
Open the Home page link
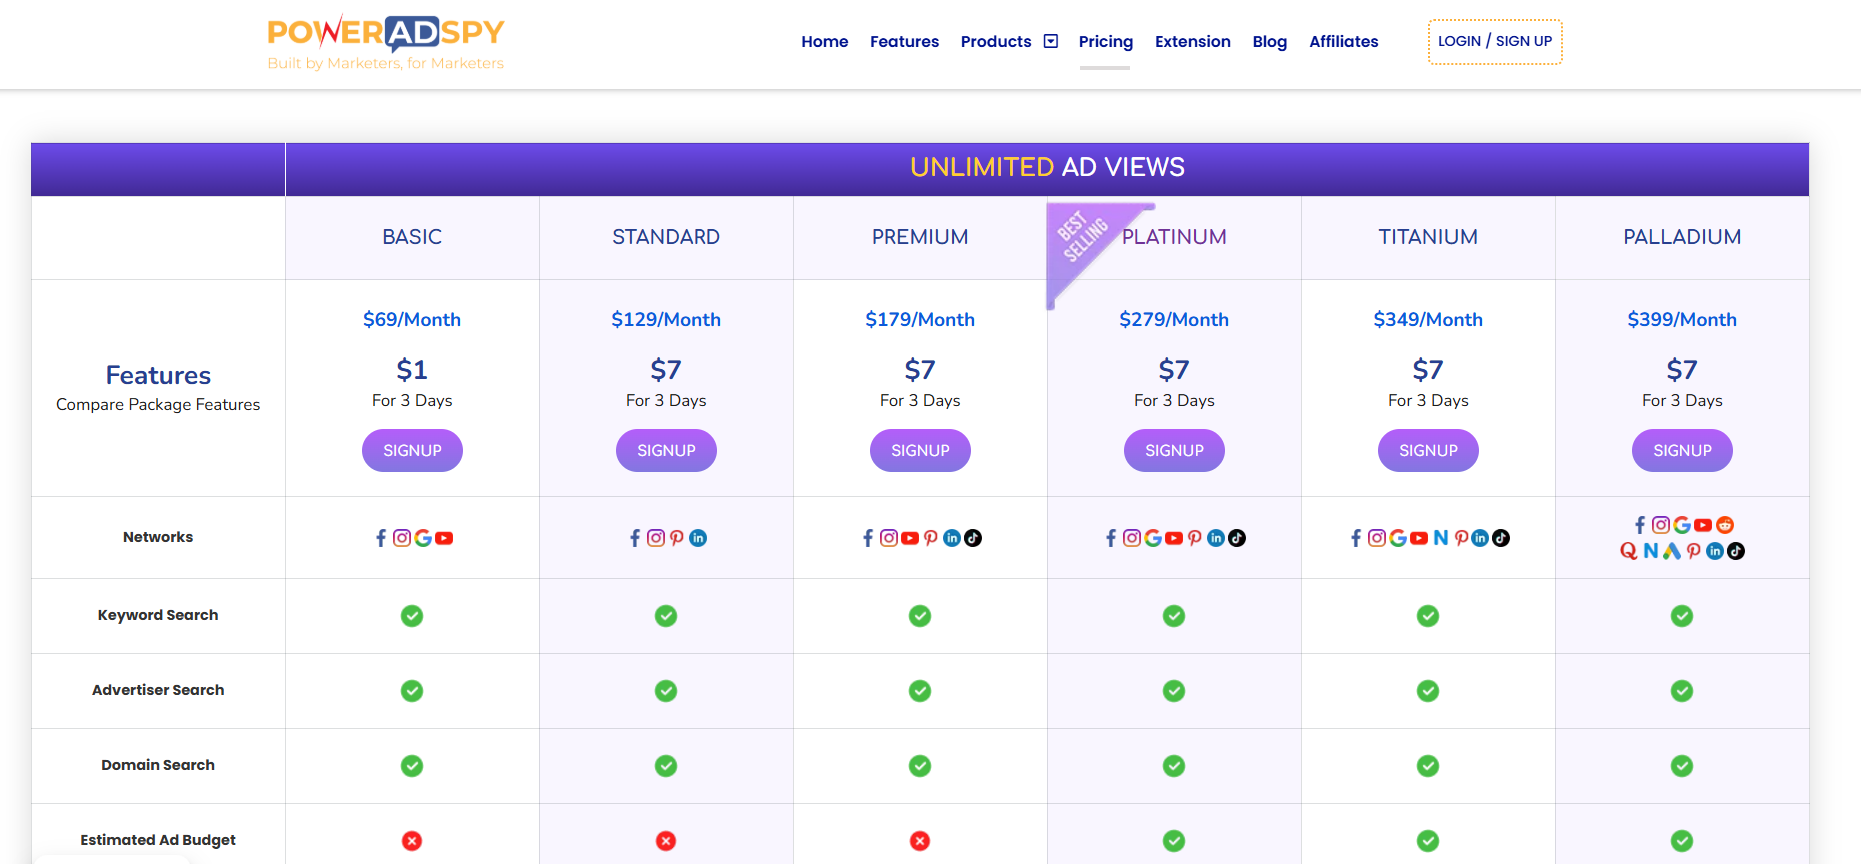(824, 41)
